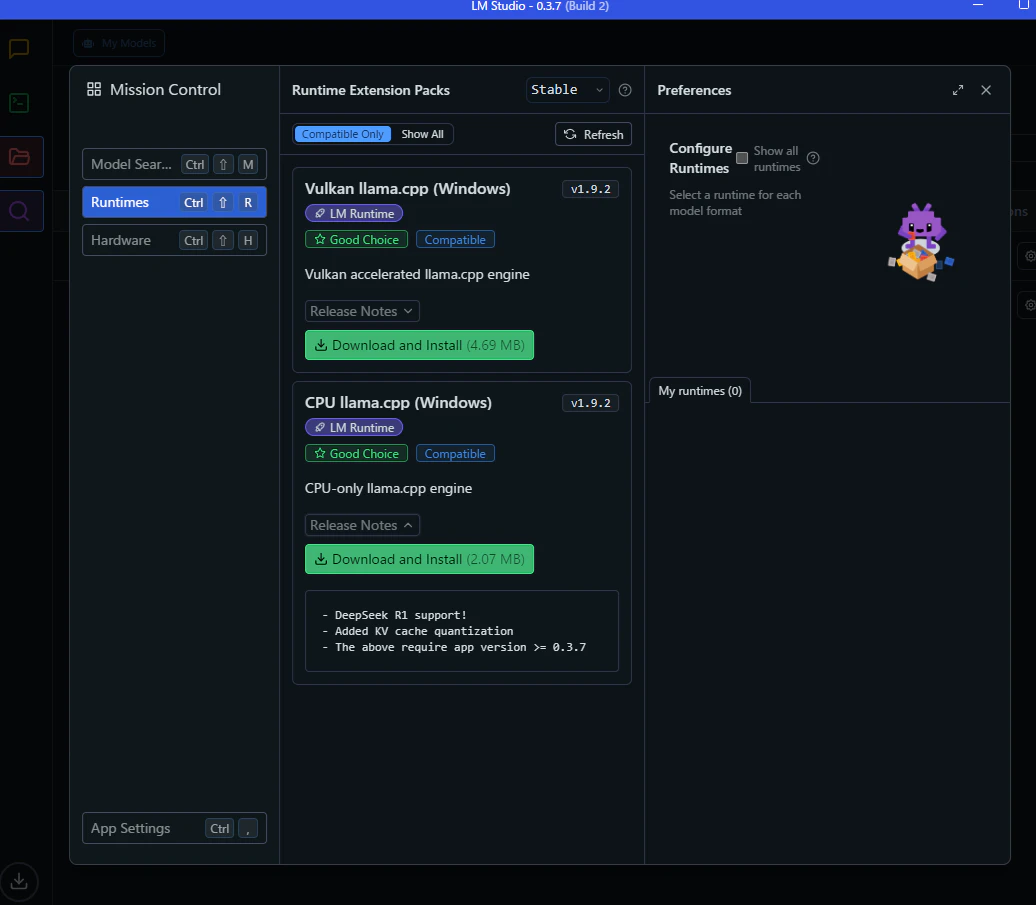Image resolution: width=1036 pixels, height=905 pixels.
Task: Click the v1.9.2 version tag on Vulkan card
Action: click(591, 189)
